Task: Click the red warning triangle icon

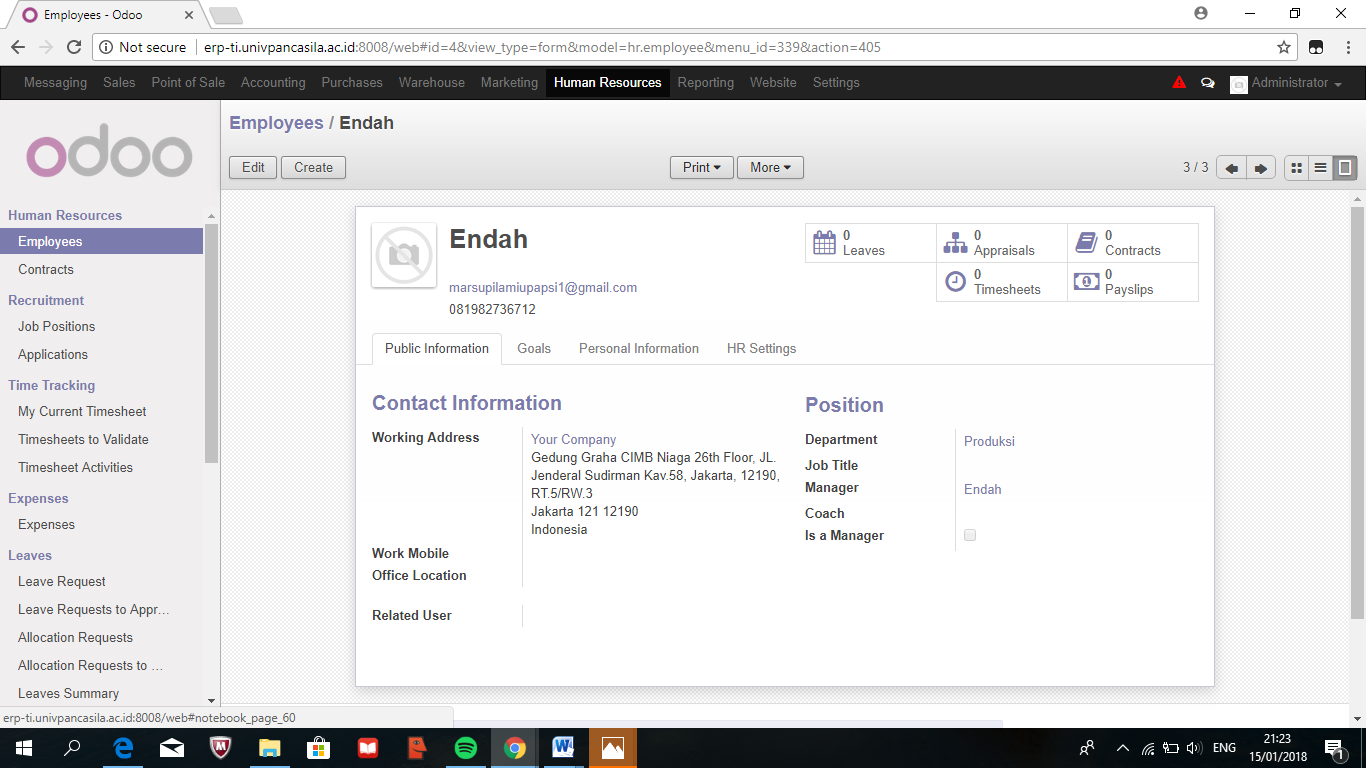Action: [x=1179, y=83]
